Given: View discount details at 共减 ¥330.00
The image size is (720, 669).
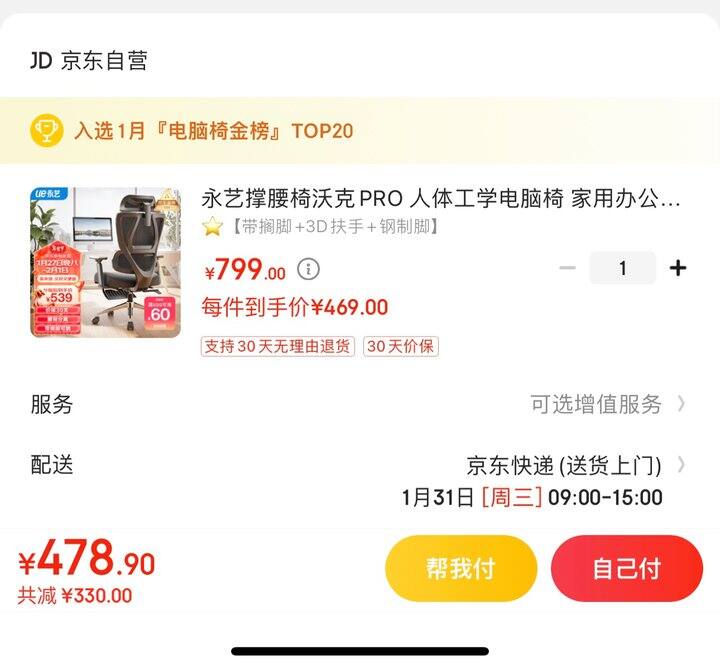Looking at the screenshot, I should [75, 596].
